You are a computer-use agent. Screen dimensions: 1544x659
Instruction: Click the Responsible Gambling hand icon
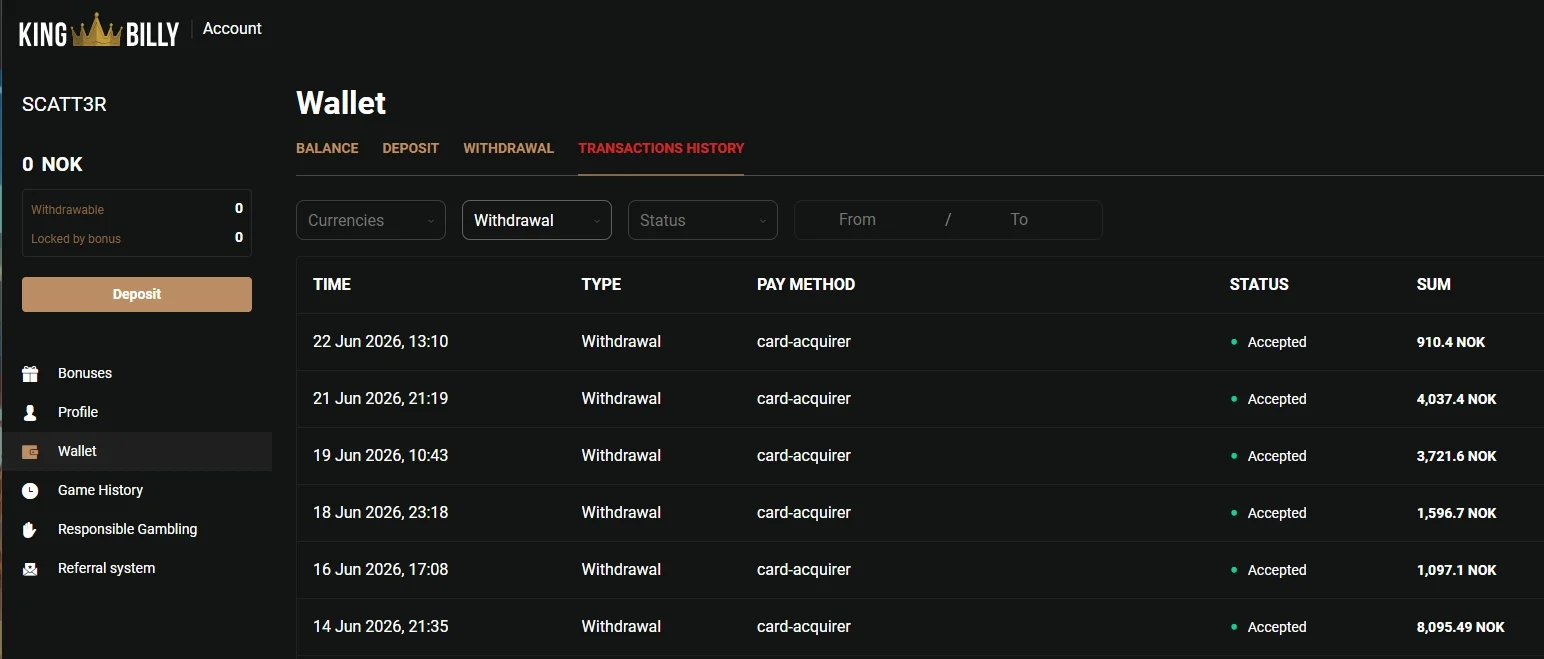[30, 529]
